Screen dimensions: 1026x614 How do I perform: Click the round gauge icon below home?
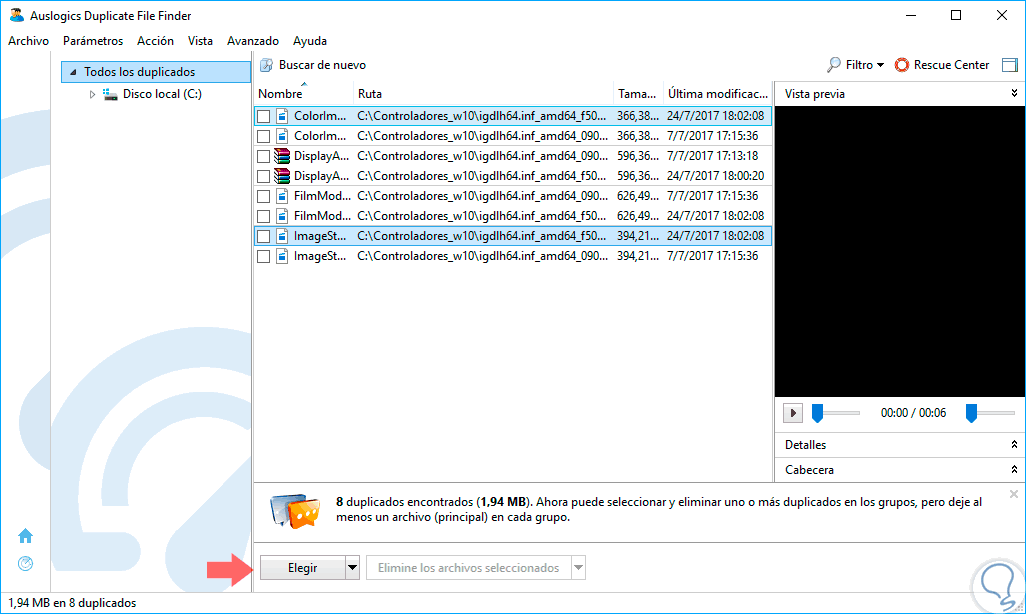[26, 564]
